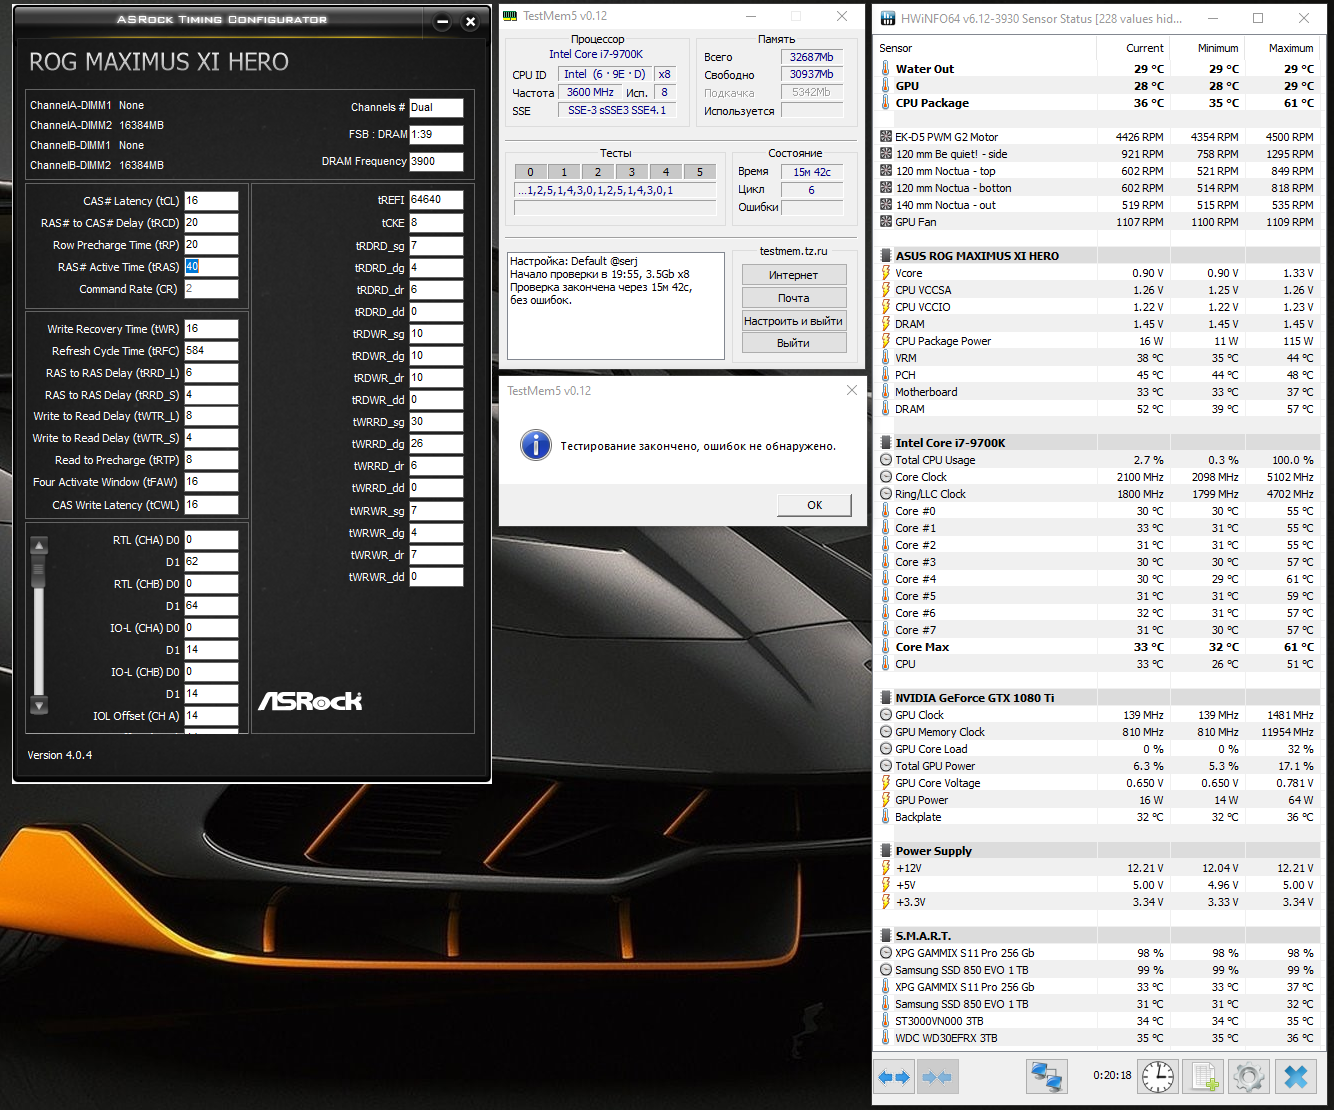Click the icon beside the S.M.A.R.T. header
This screenshot has width=1334, height=1110.
(886, 936)
